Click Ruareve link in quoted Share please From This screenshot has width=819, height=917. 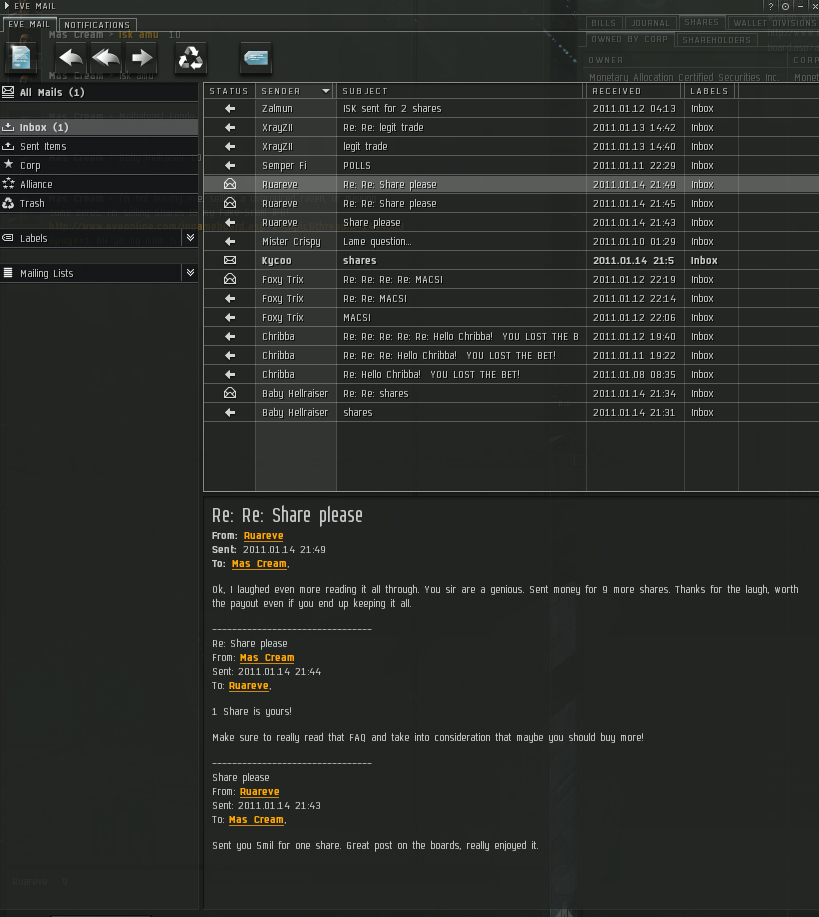[259, 792]
